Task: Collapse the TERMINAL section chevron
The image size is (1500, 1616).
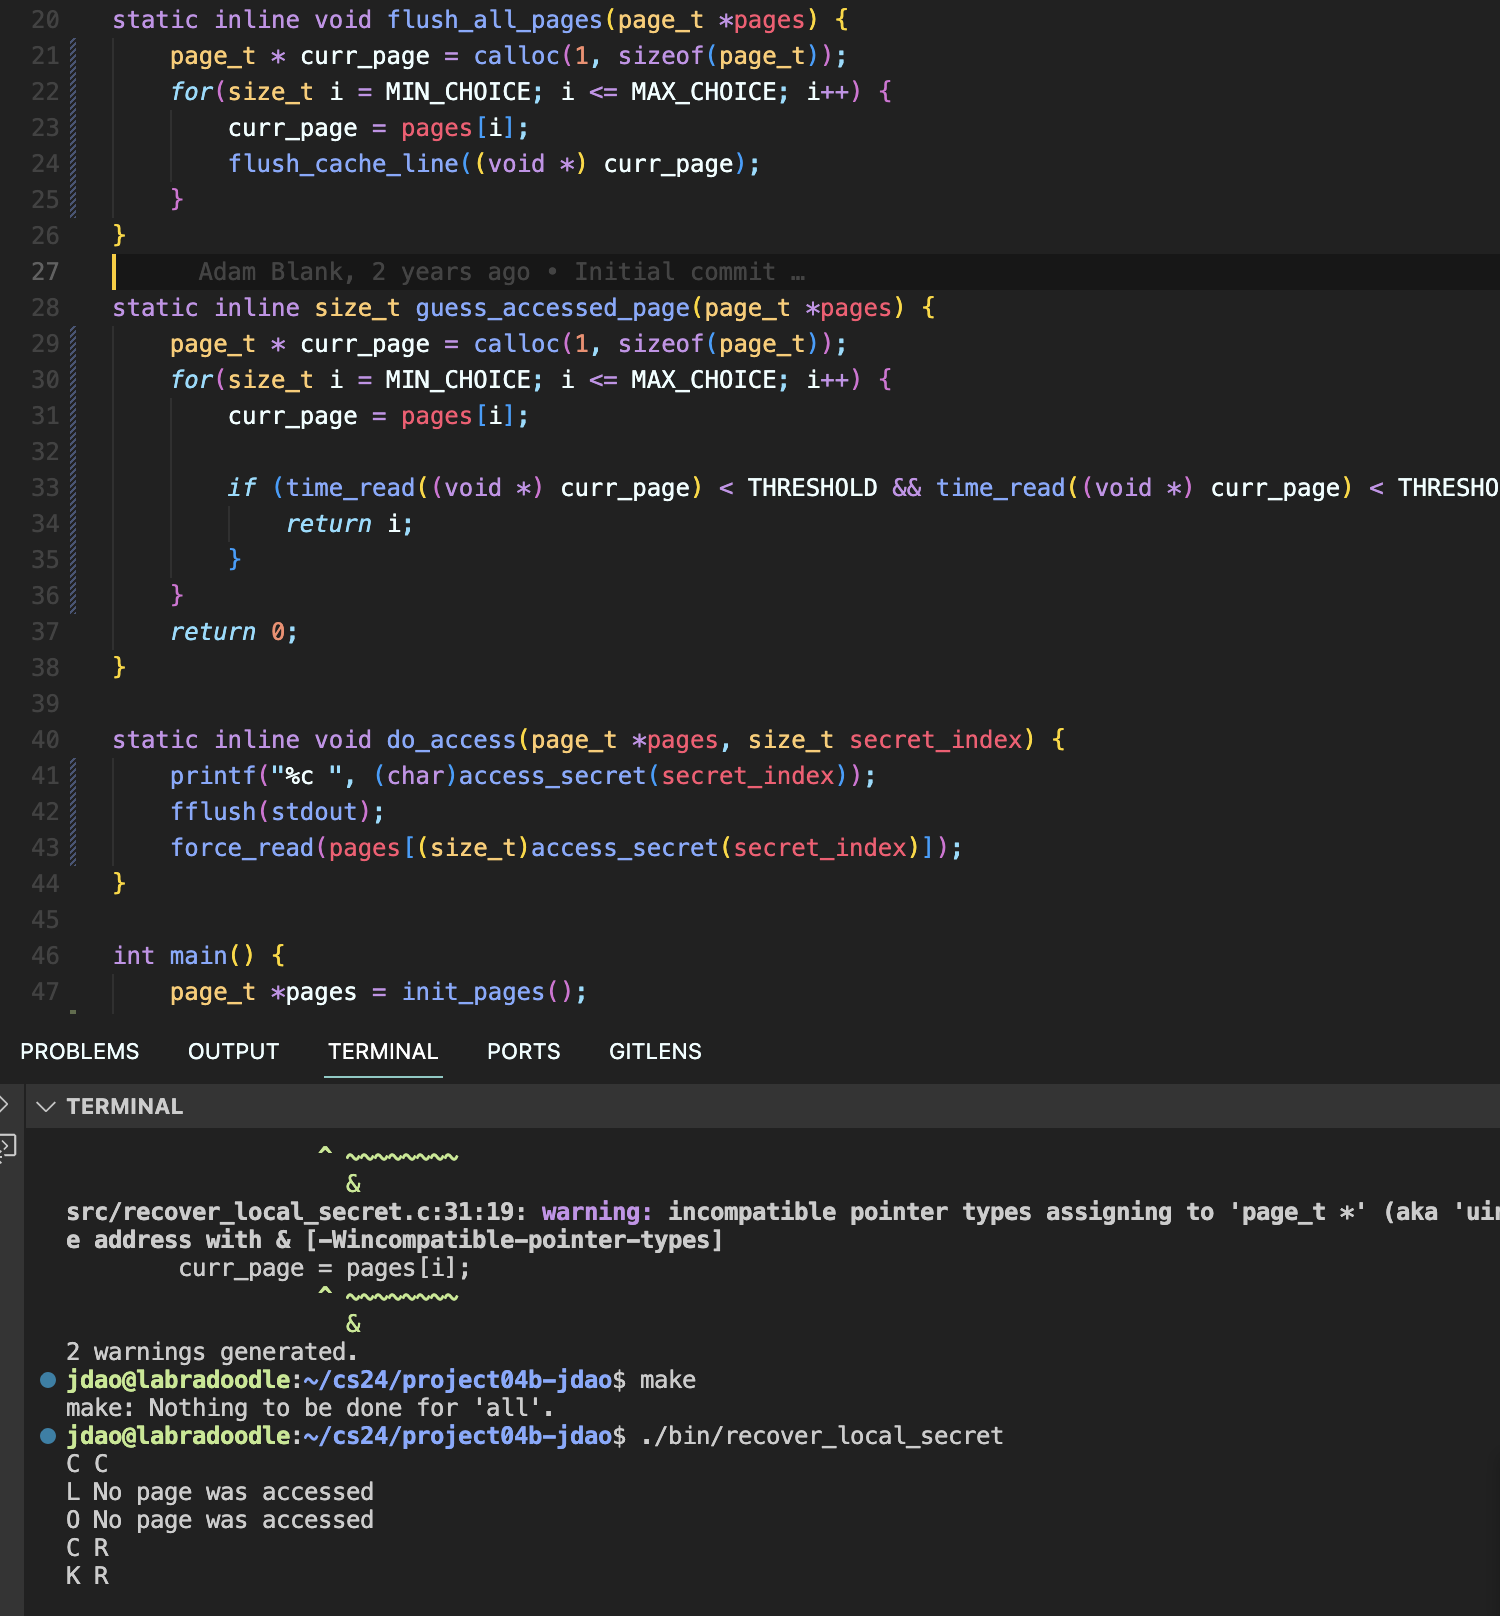Action: (x=45, y=1106)
